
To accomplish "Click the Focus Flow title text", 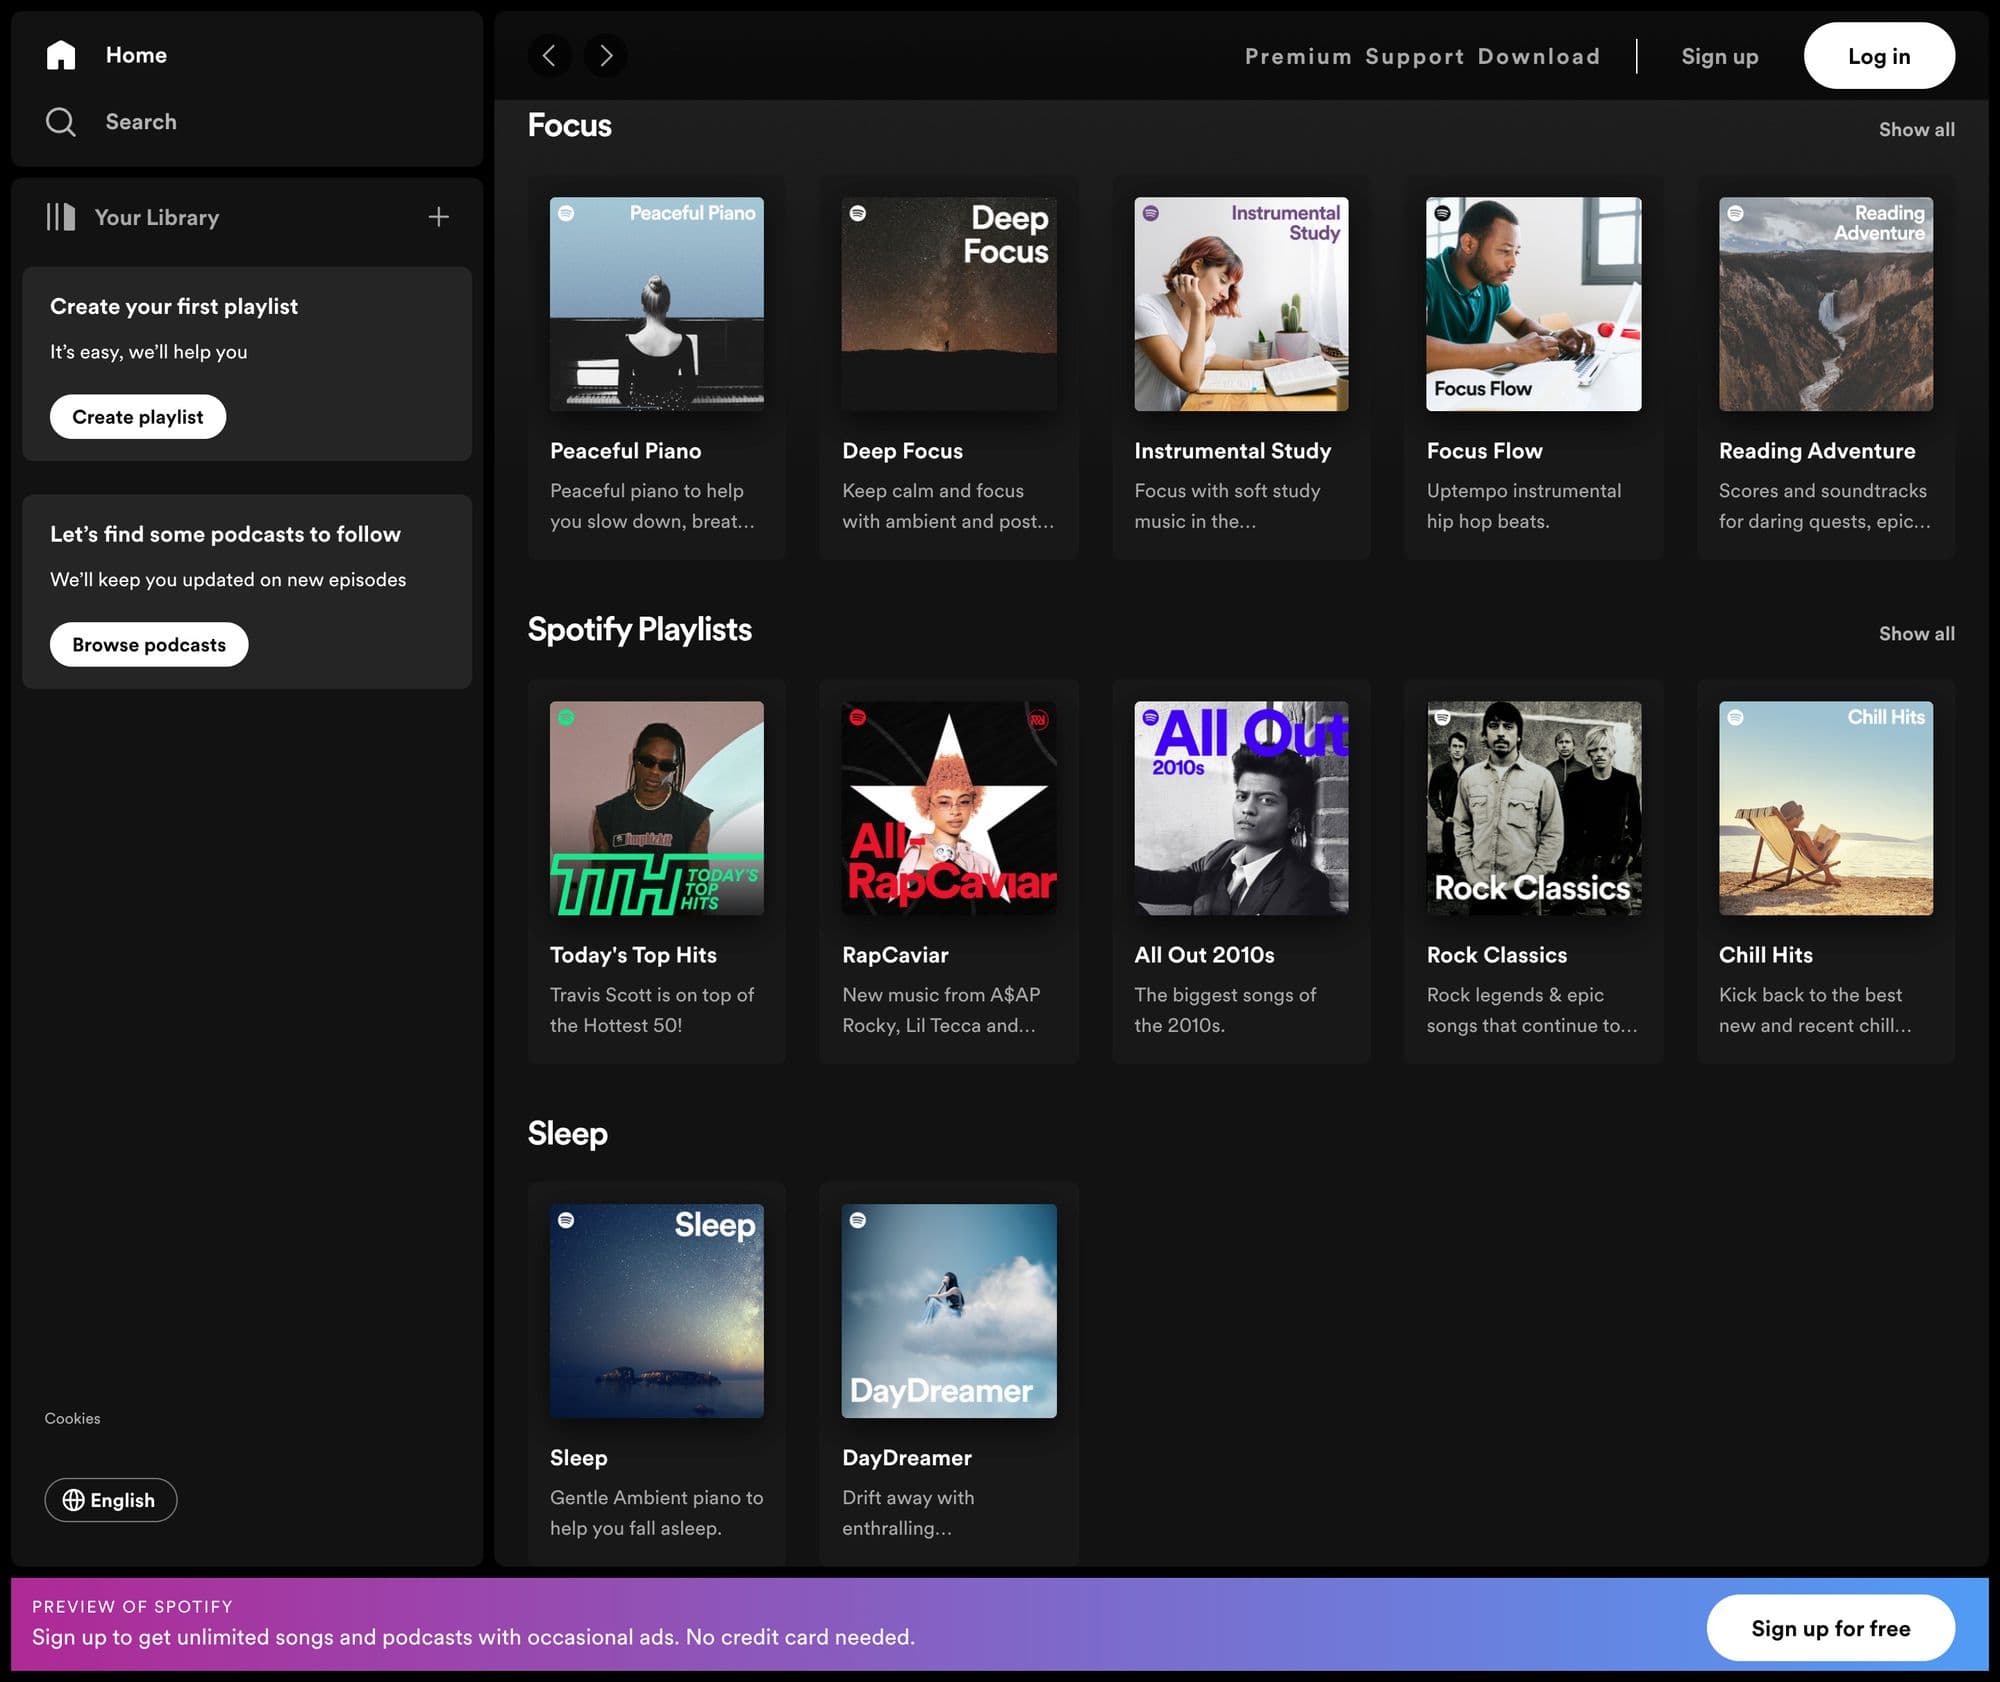I will click(x=1484, y=451).
